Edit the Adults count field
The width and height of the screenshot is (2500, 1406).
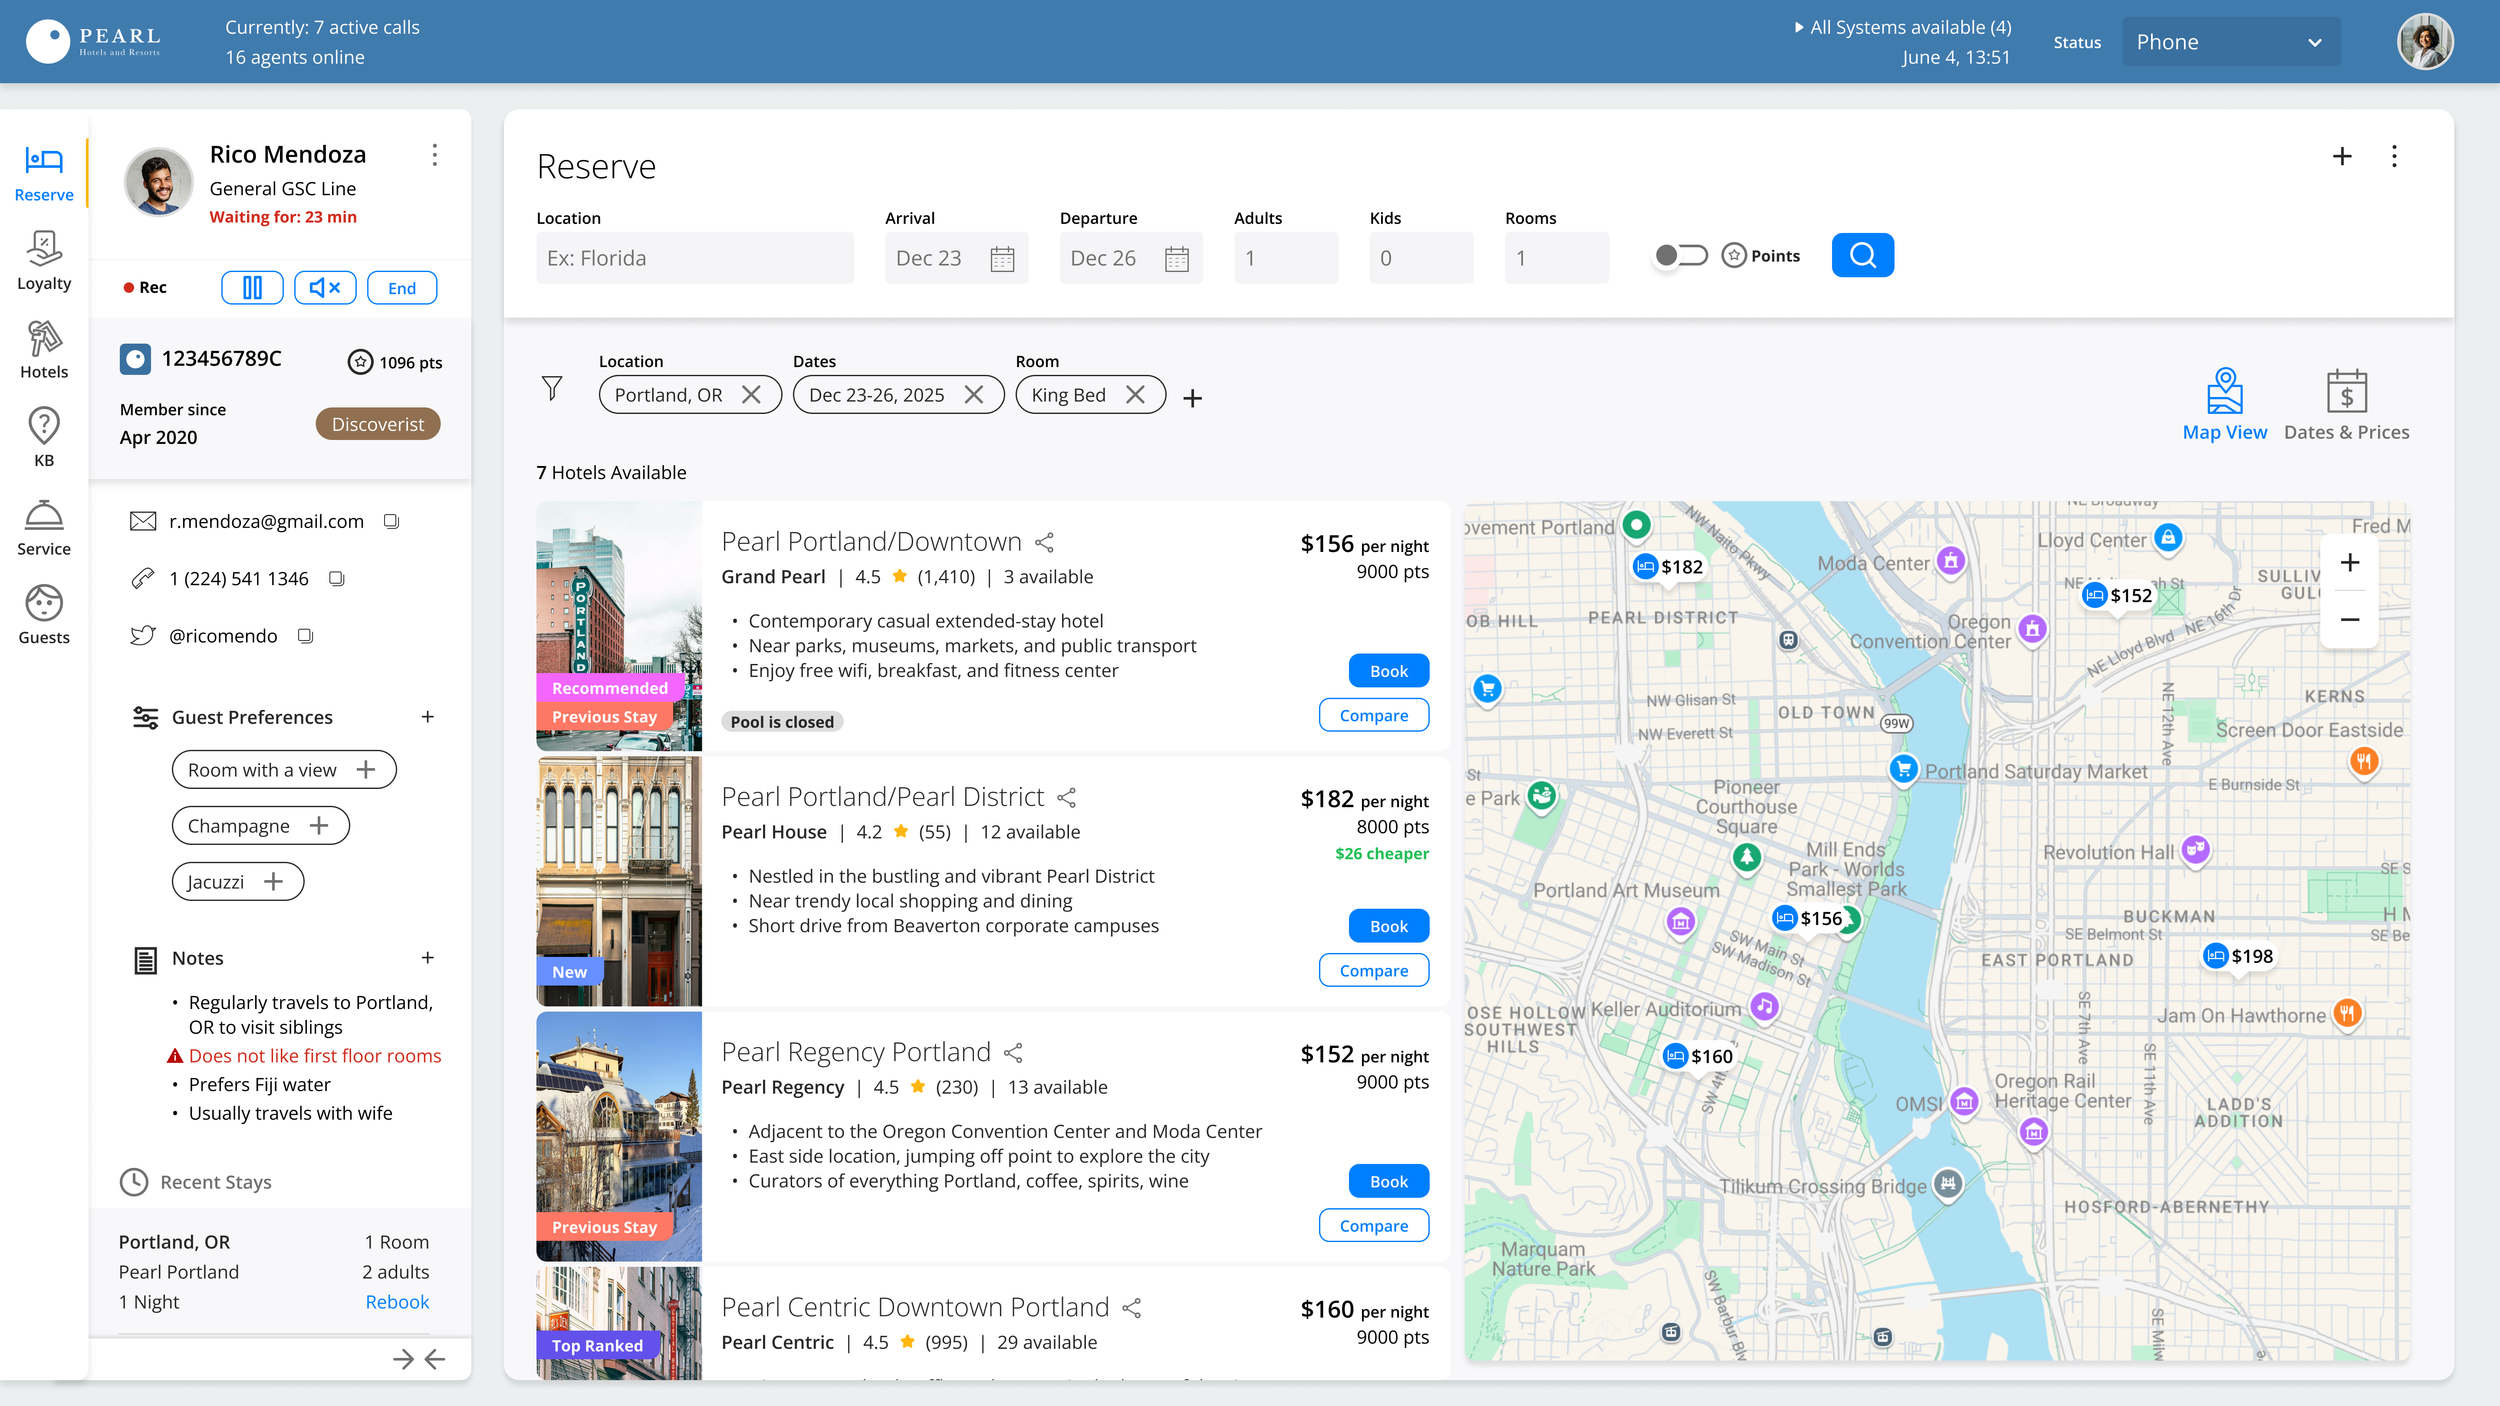[1286, 258]
